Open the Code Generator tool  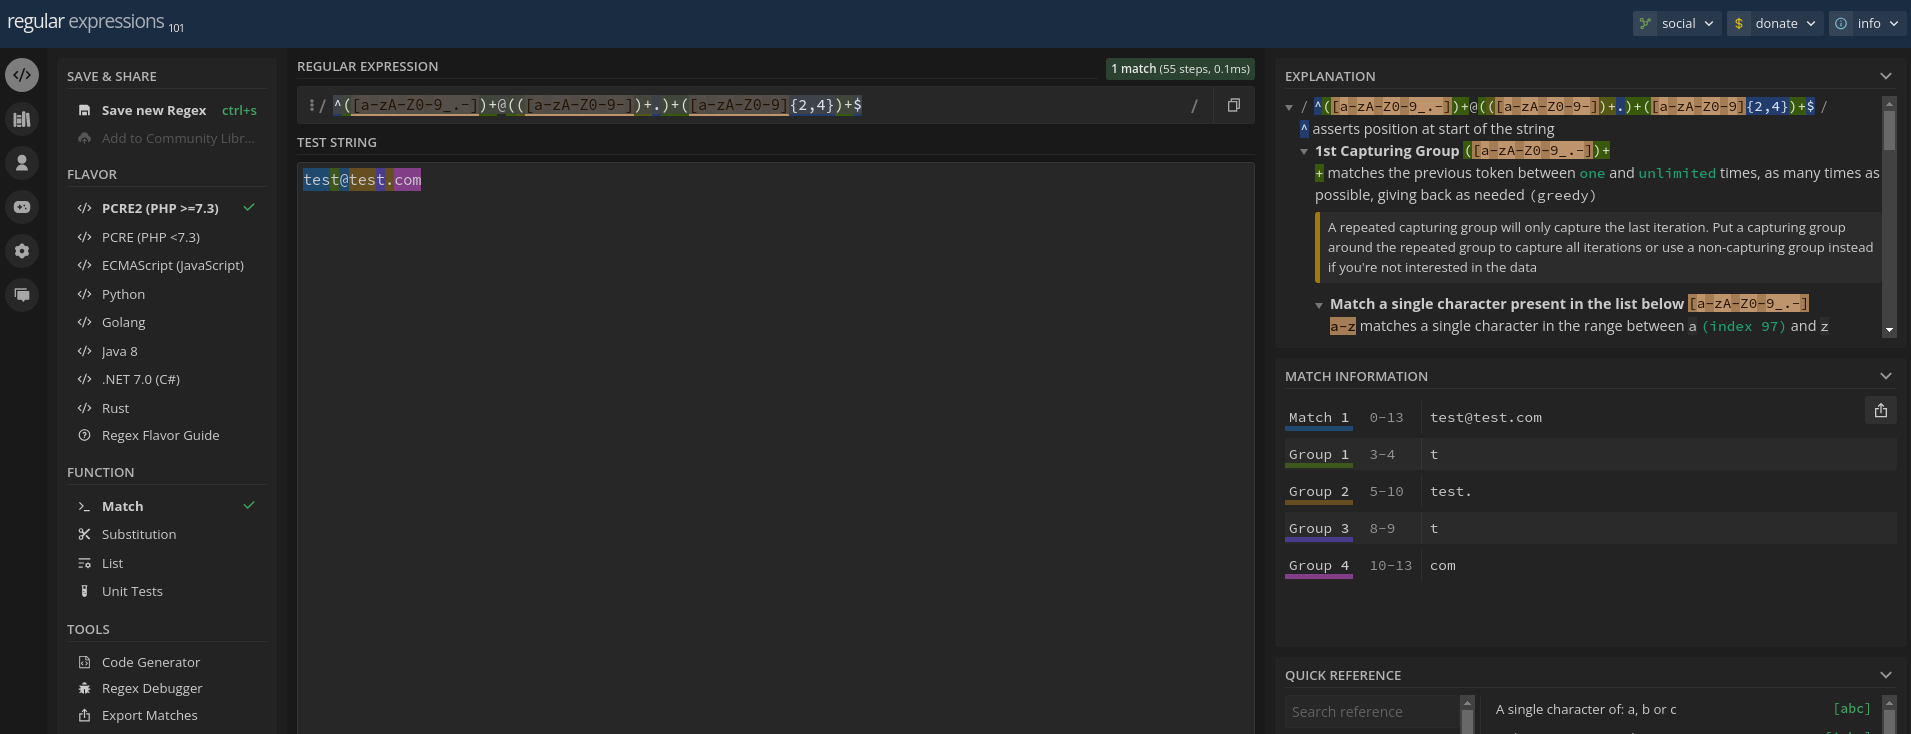pyautogui.click(x=150, y=662)
